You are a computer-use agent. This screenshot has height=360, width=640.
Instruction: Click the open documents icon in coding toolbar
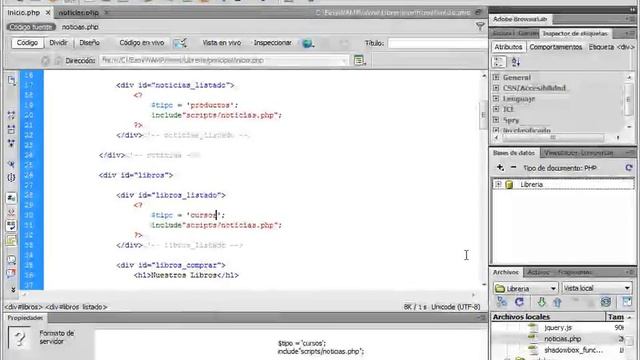pyautogui.click(x=11, y=80)
